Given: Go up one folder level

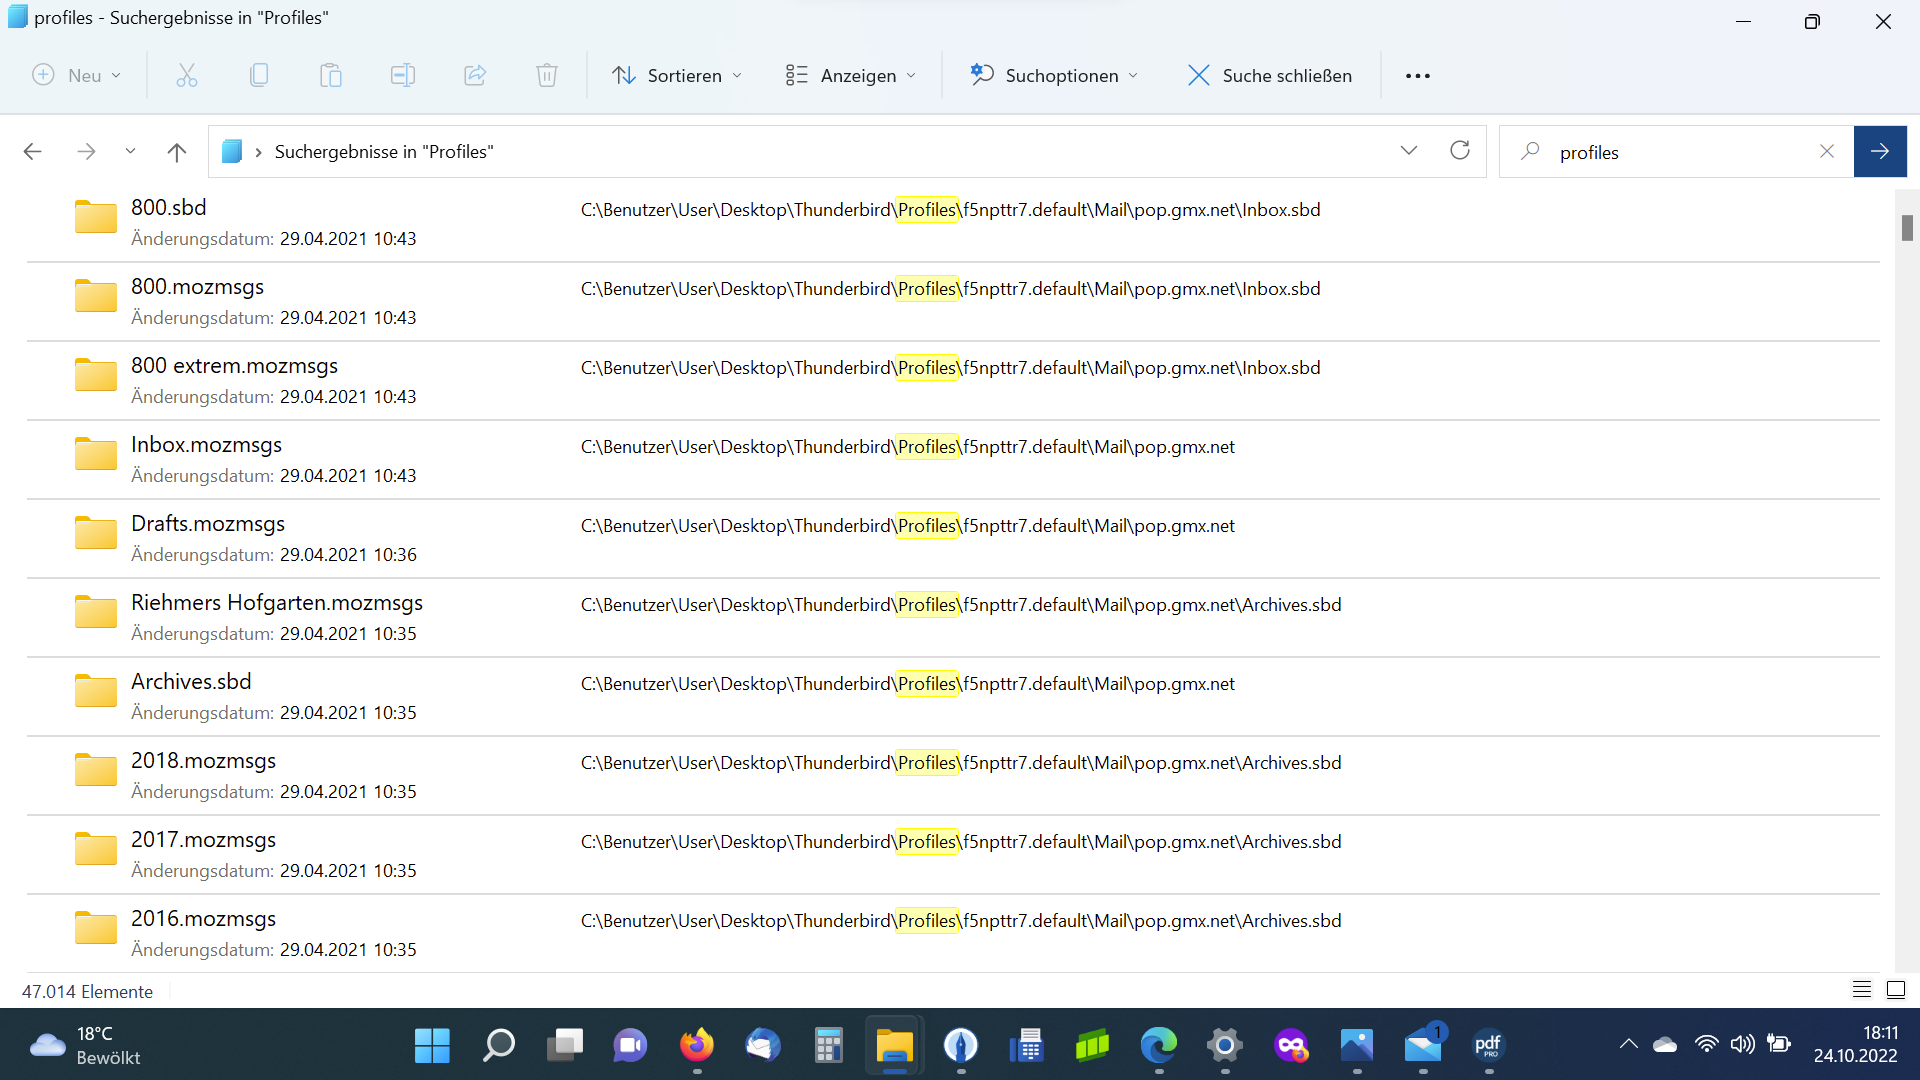Looking at the screenshot, I should pos(177,152).
